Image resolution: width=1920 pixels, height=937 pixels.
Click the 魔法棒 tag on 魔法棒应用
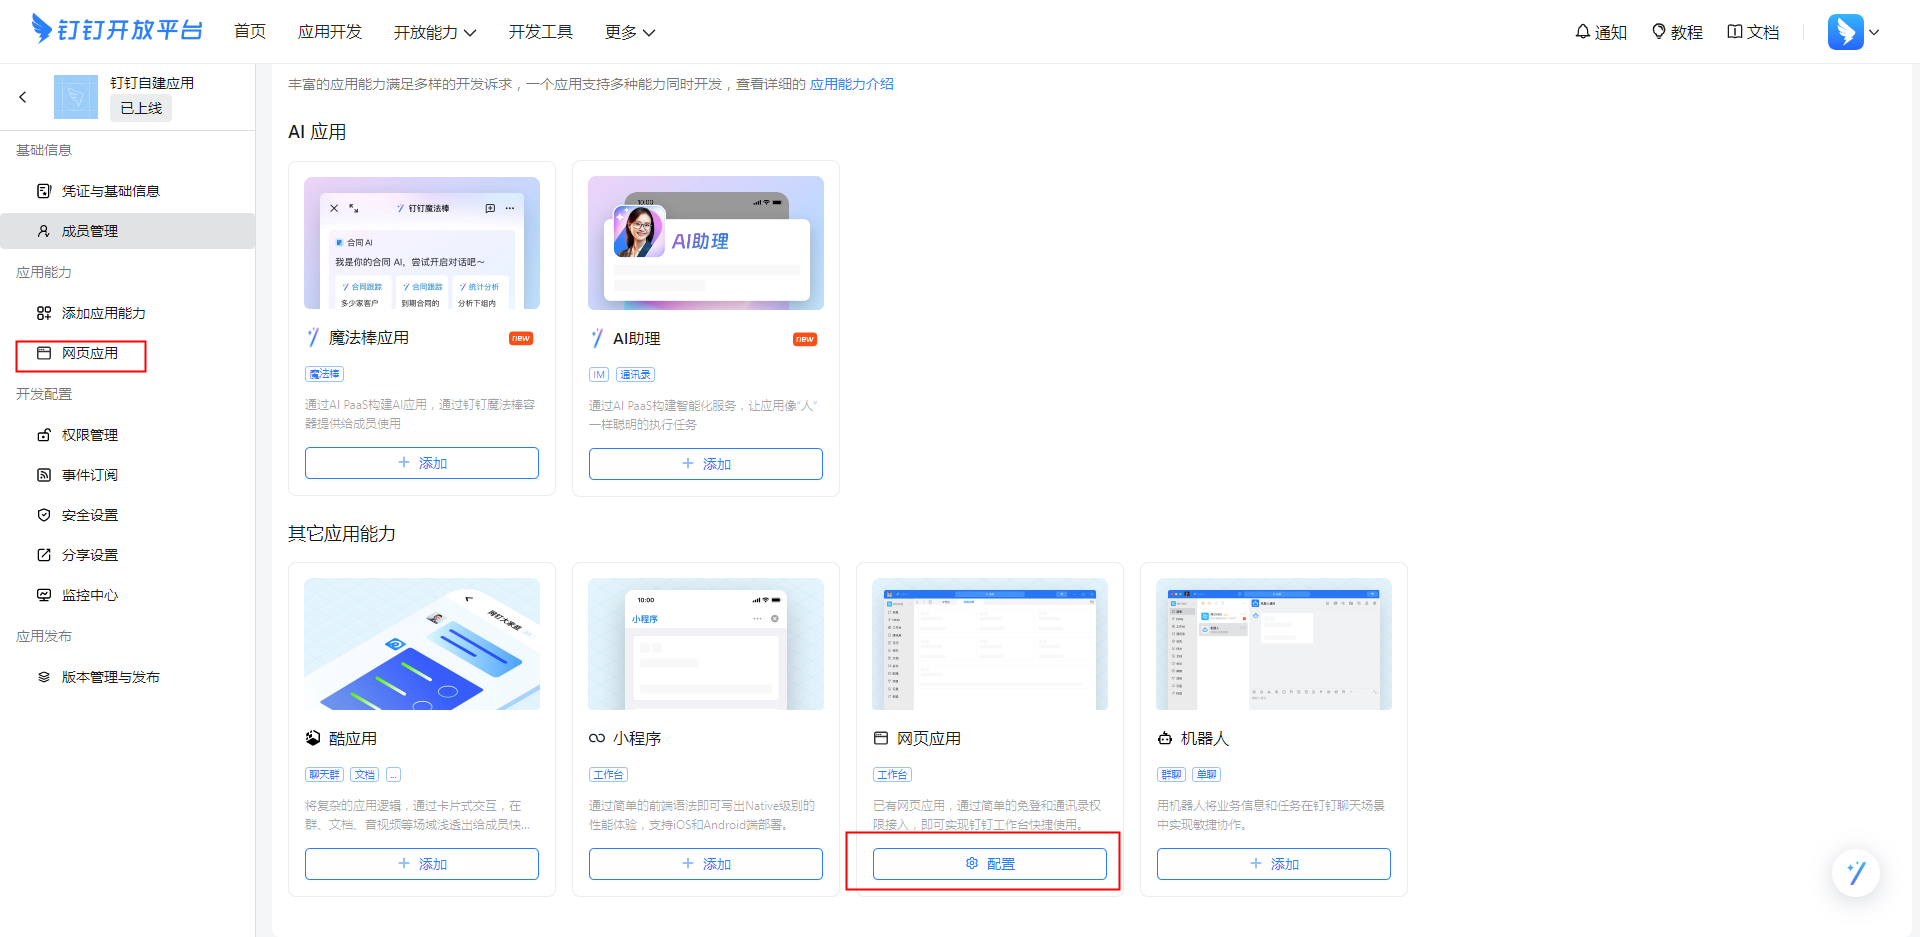pyautogui.click(x=324, y=374)
